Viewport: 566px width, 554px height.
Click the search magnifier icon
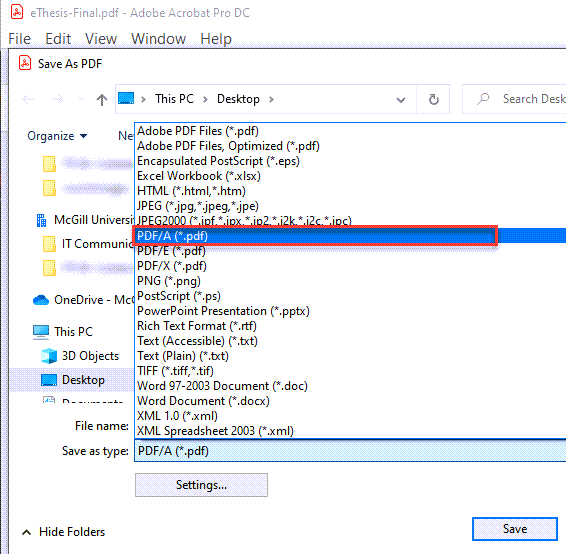(483, 99)
